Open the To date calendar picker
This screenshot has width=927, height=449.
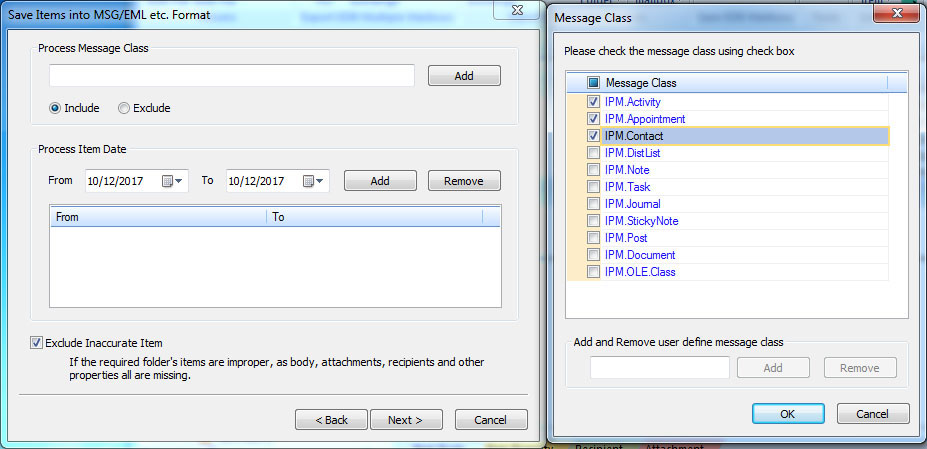tap(314, 181)
